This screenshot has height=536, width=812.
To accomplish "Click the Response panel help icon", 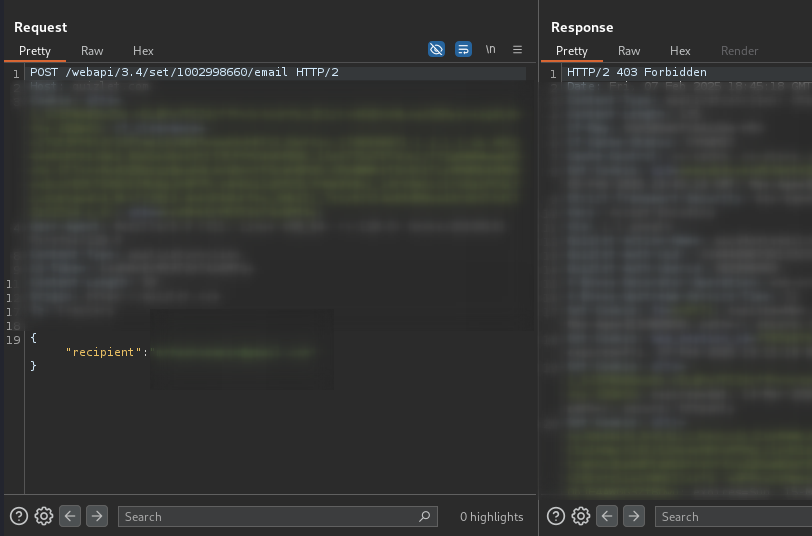I will 556,516.
